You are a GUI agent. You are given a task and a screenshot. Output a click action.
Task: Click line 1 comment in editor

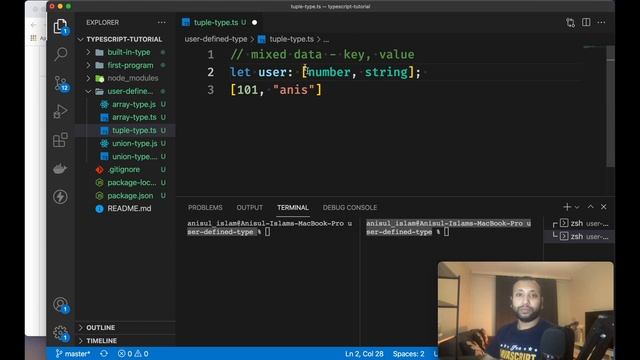[322, 54]
